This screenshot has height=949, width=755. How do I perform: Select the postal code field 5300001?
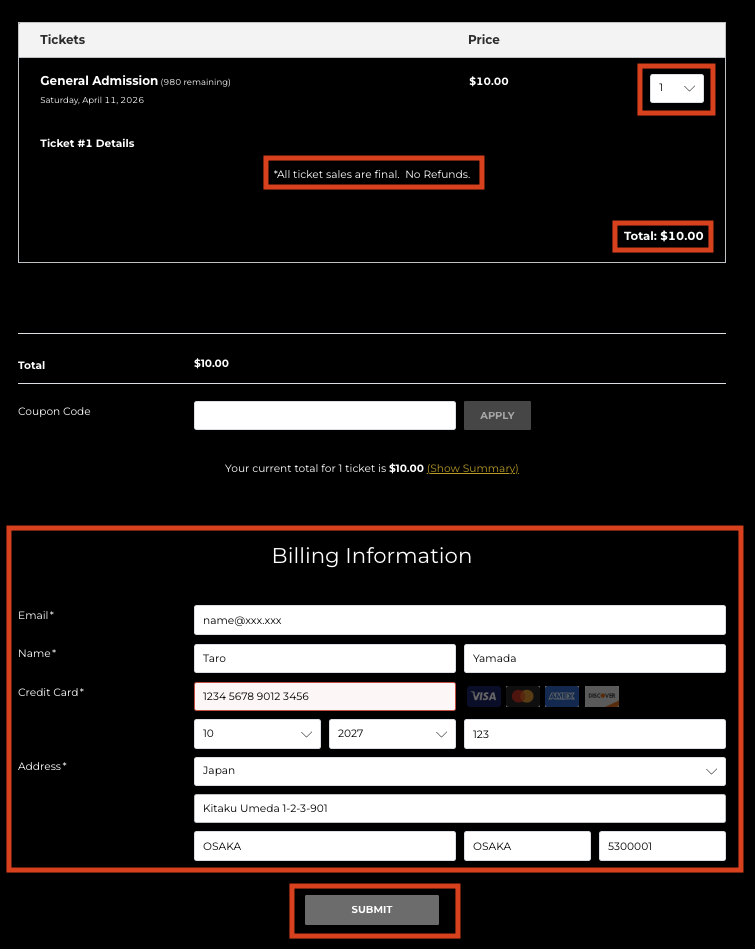tap(662, 846)
